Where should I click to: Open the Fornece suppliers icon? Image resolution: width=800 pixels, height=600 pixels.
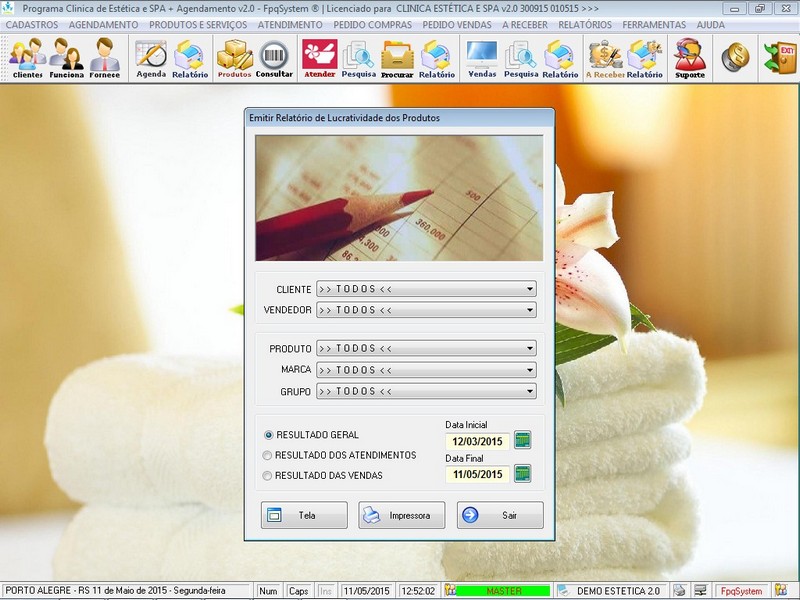[x=105, y=58]
